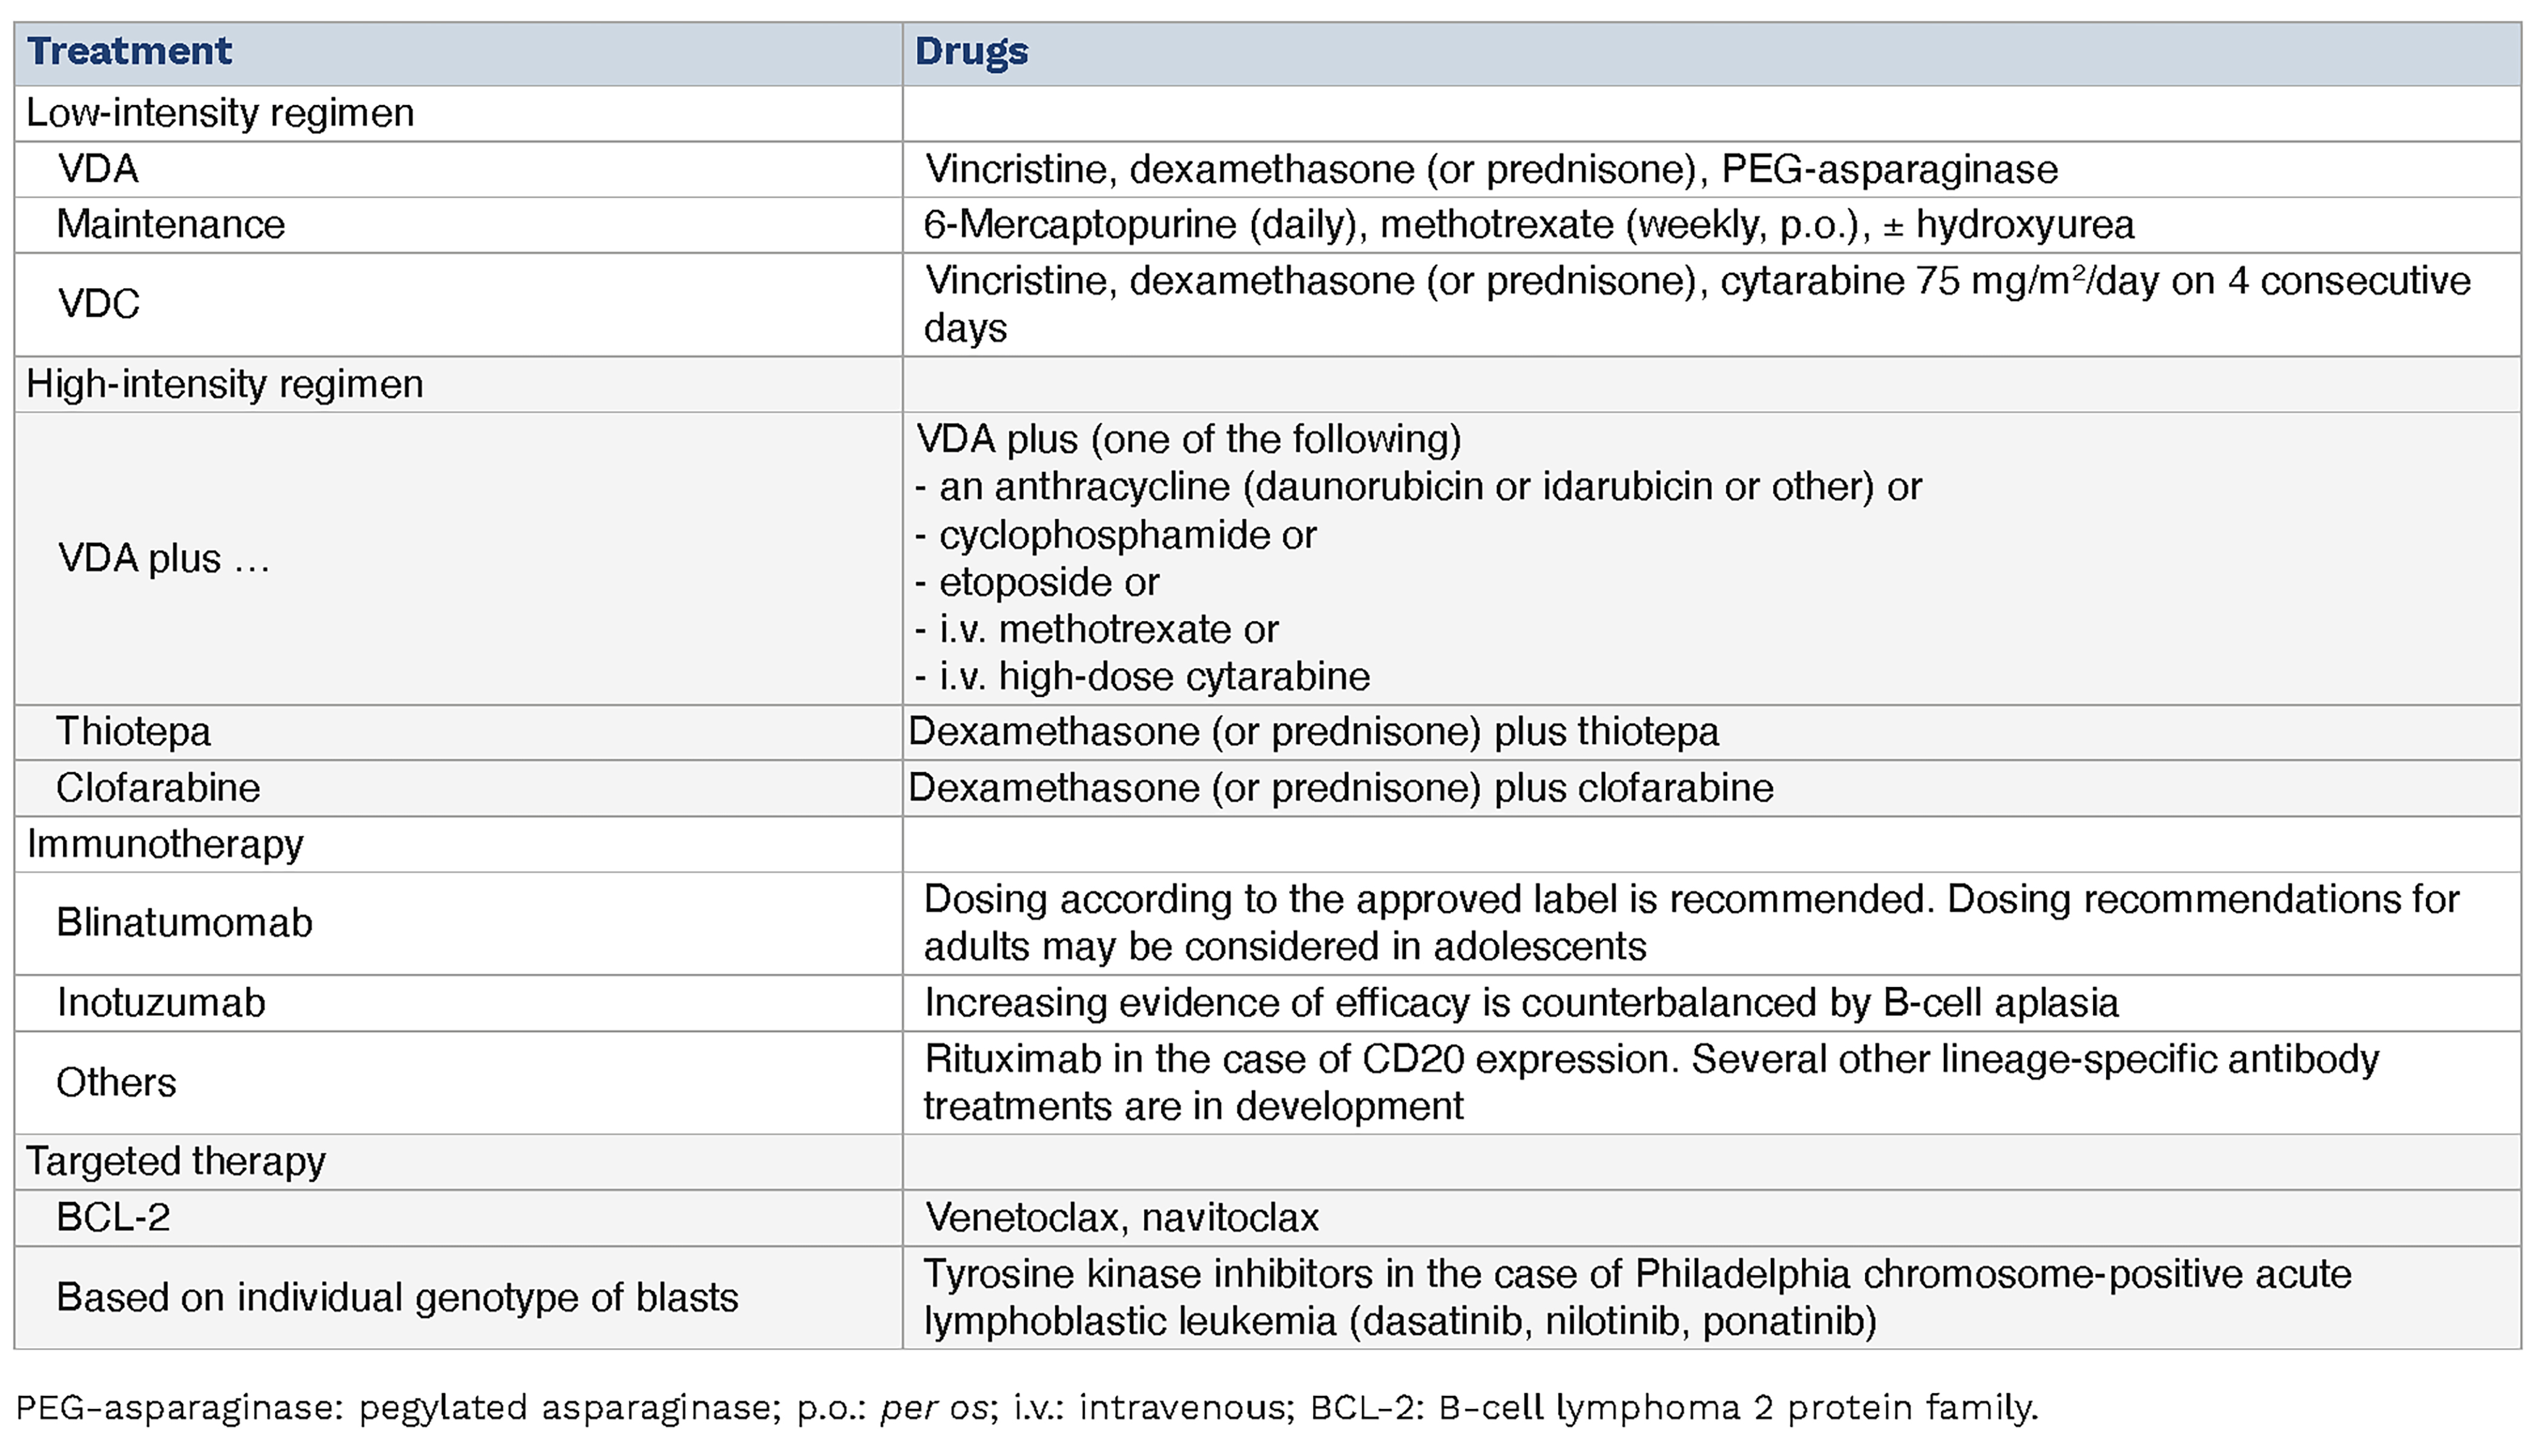The width and height of the screenshot is (2536, 1456).
Task: Click the VDA treatment cell
Action: coord(98,169)
